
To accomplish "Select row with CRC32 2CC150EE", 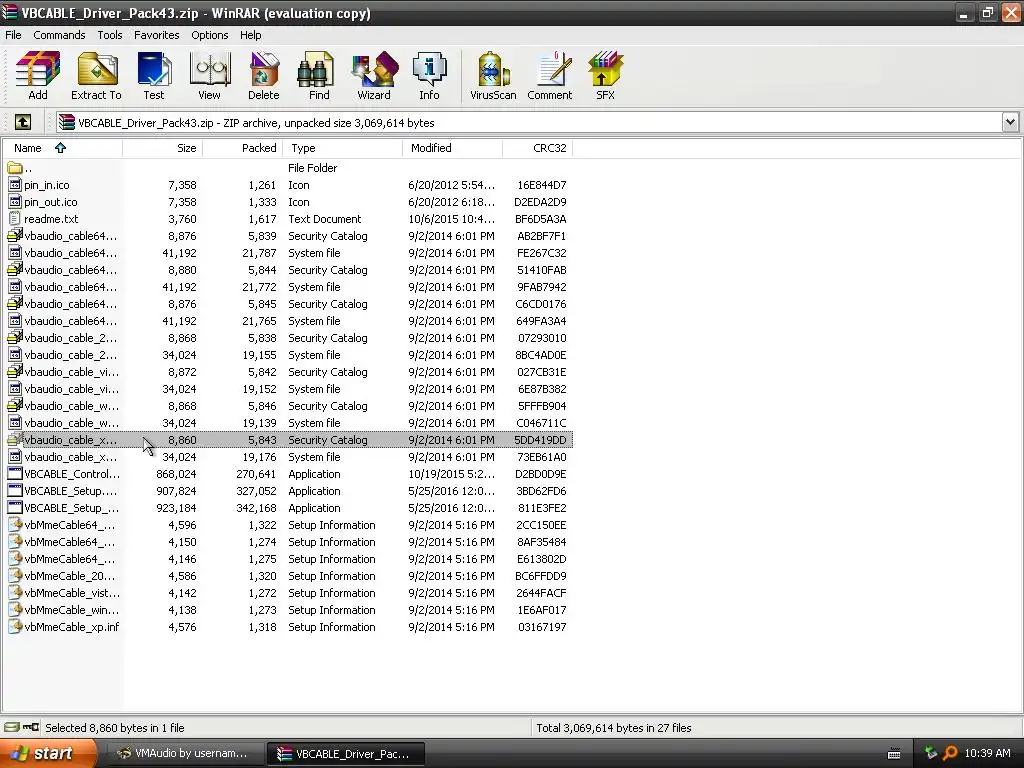I will (287, 524).
